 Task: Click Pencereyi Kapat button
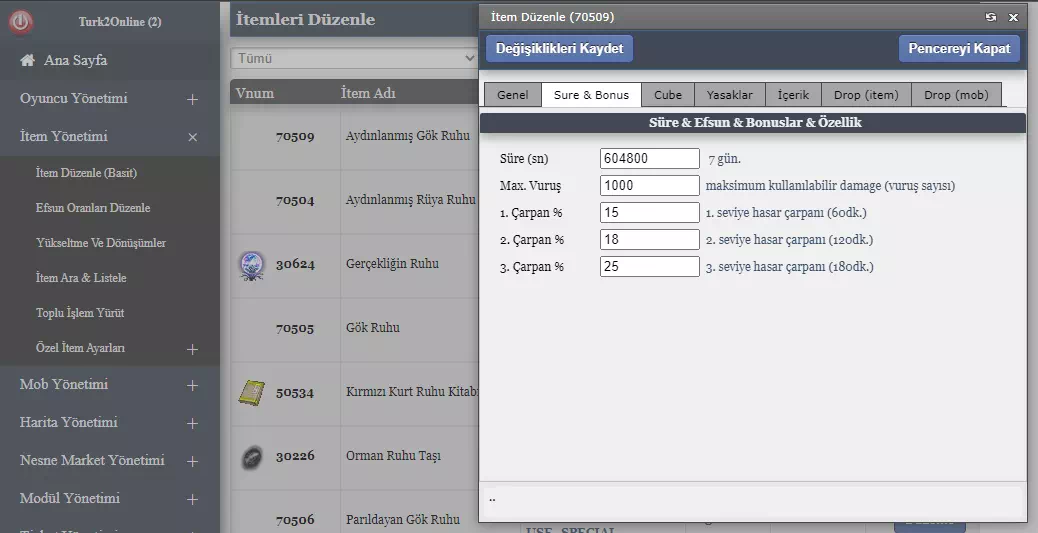(959, 49)
